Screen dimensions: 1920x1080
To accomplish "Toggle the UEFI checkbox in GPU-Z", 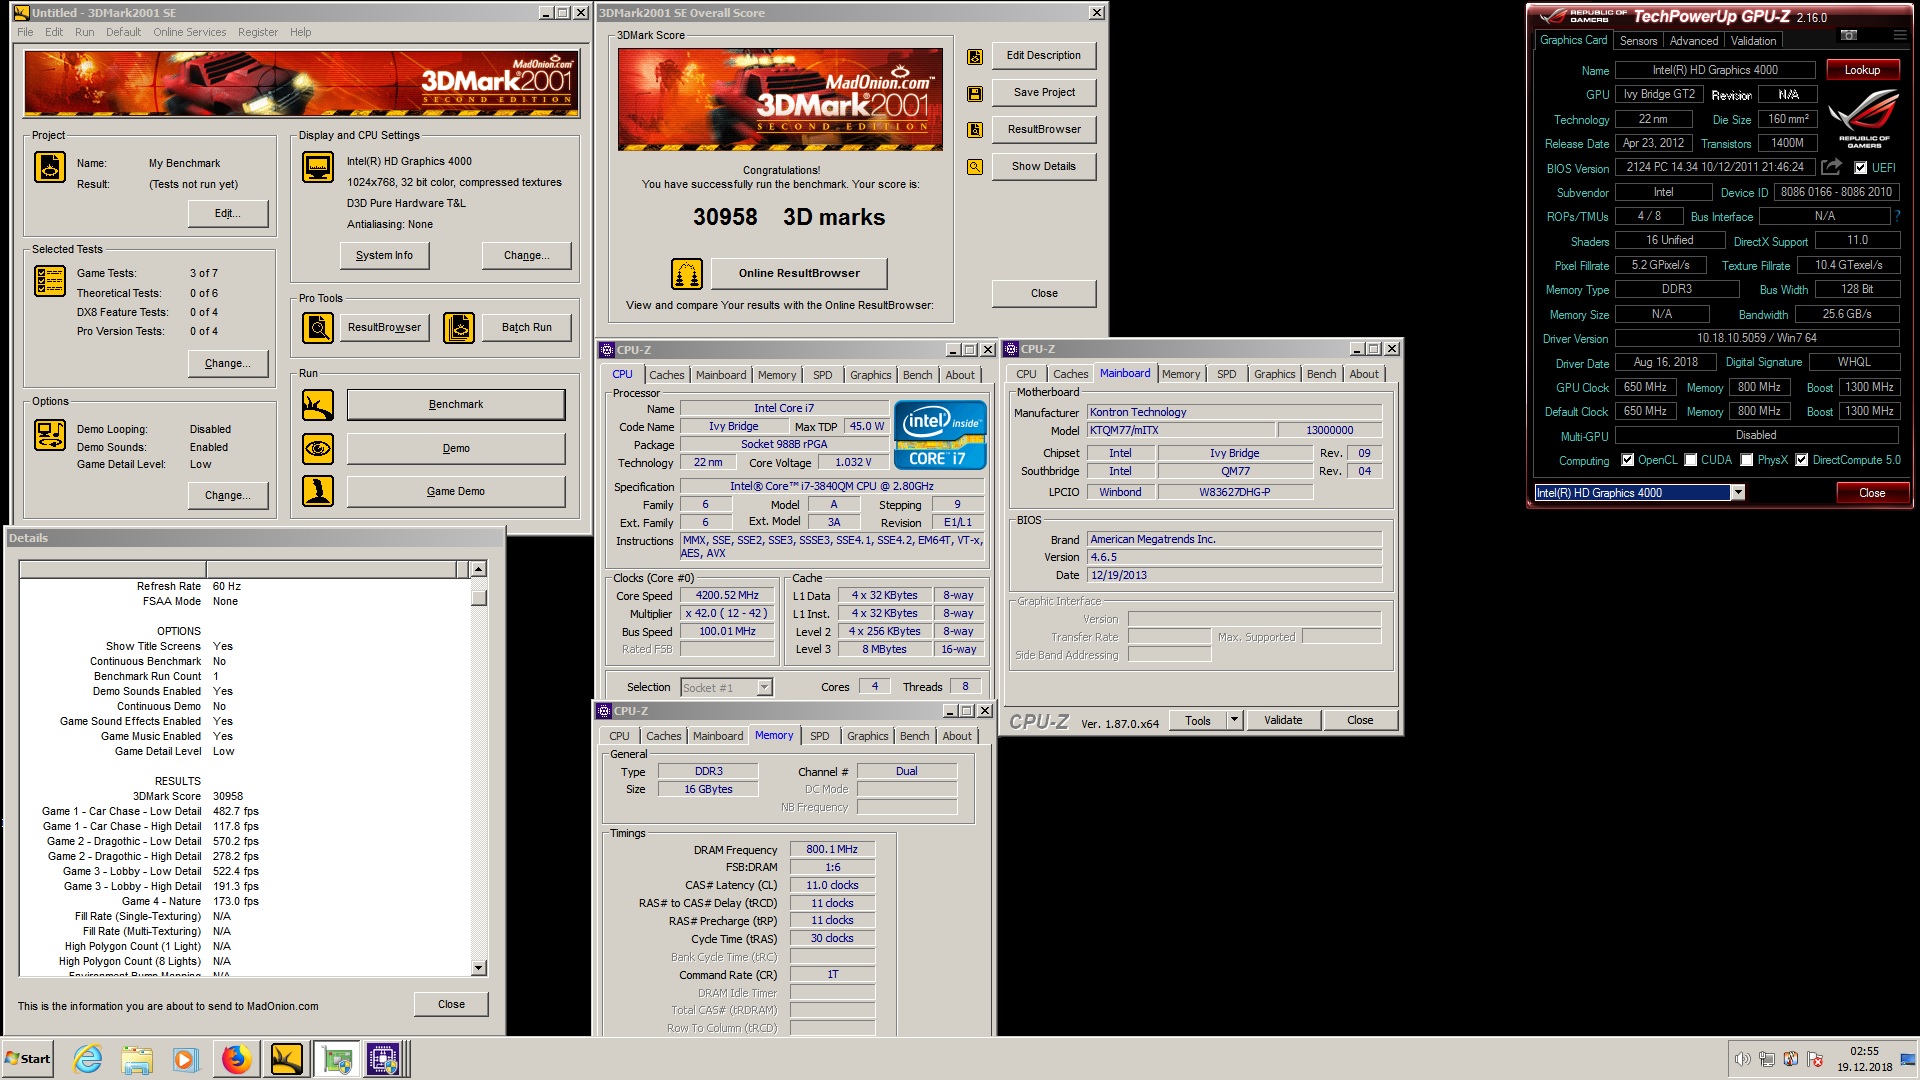I will point(1860,168).
